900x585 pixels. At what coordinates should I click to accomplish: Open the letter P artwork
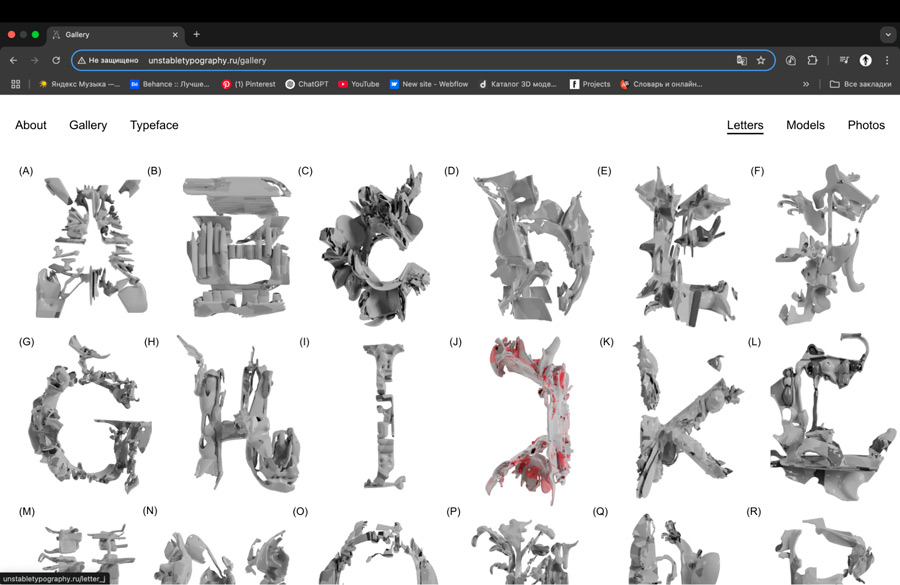coord(526,552)
